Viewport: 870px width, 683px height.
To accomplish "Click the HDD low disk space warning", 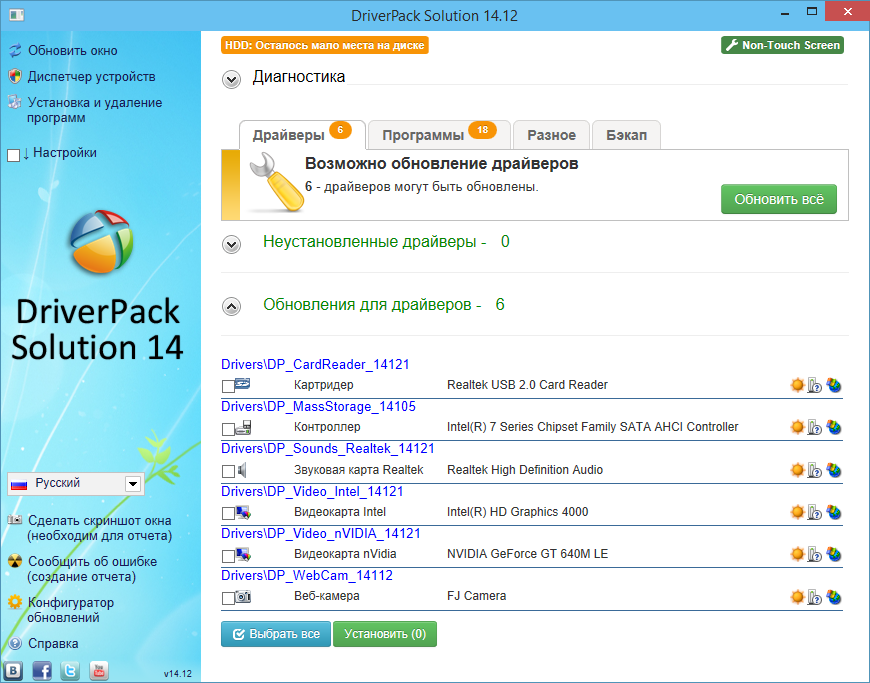I will (x=325, y=45).
